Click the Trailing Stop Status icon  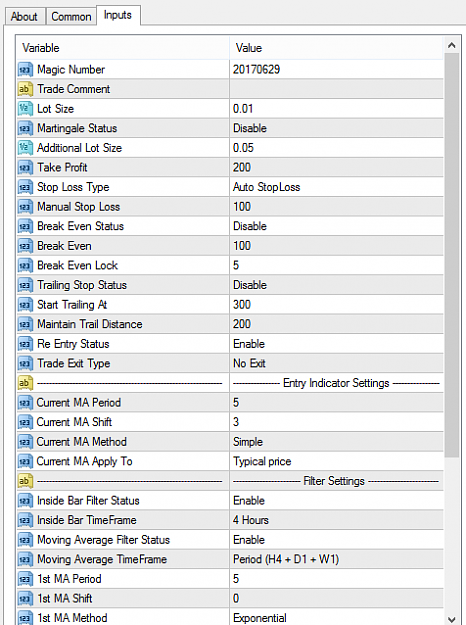(25, 285)
